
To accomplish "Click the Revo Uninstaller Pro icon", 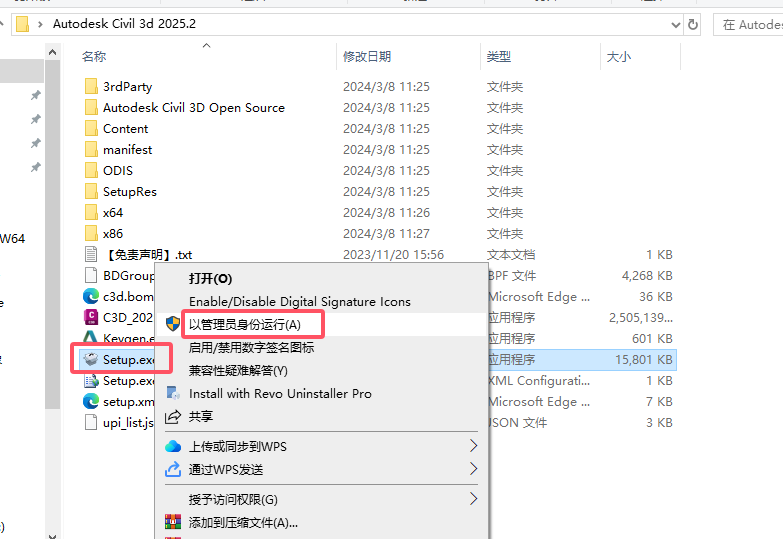I will pos(173,393).
